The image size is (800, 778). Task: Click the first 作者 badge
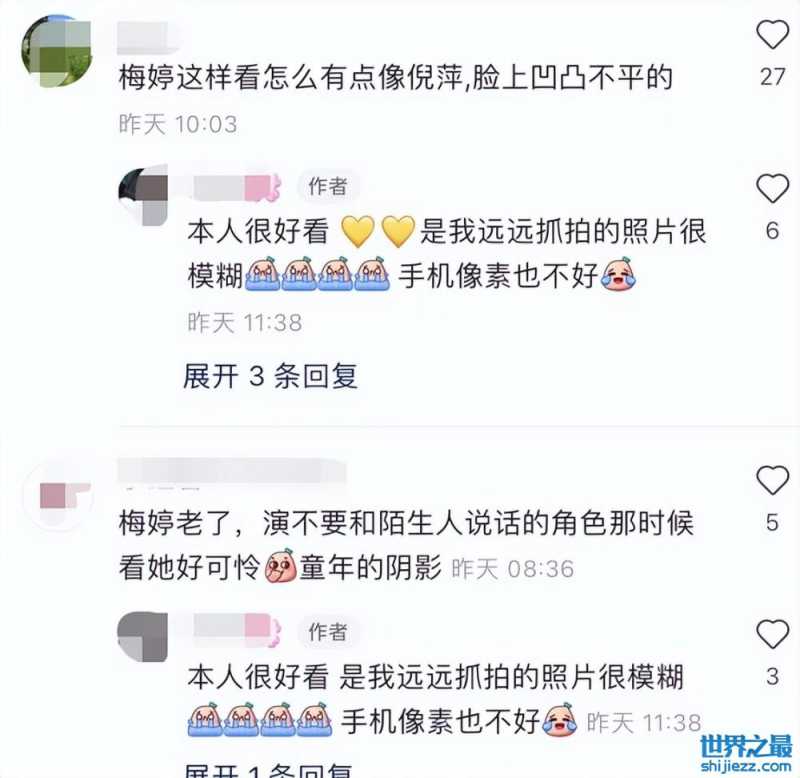pos(328,187)
